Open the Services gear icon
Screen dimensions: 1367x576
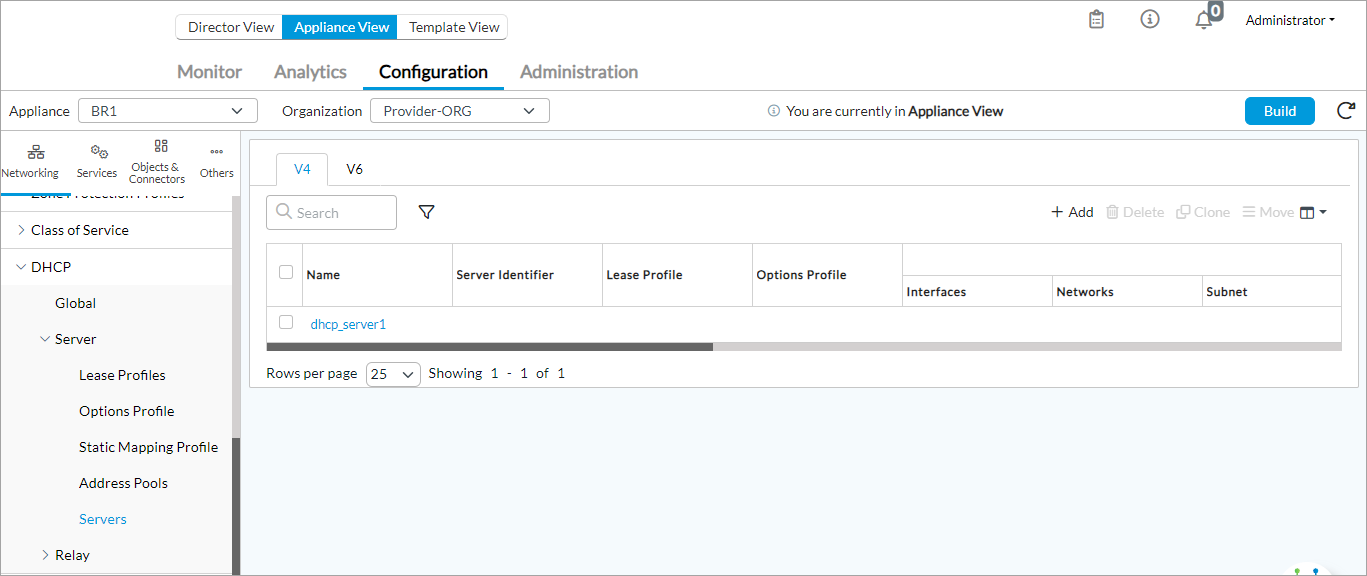(98, 152)
